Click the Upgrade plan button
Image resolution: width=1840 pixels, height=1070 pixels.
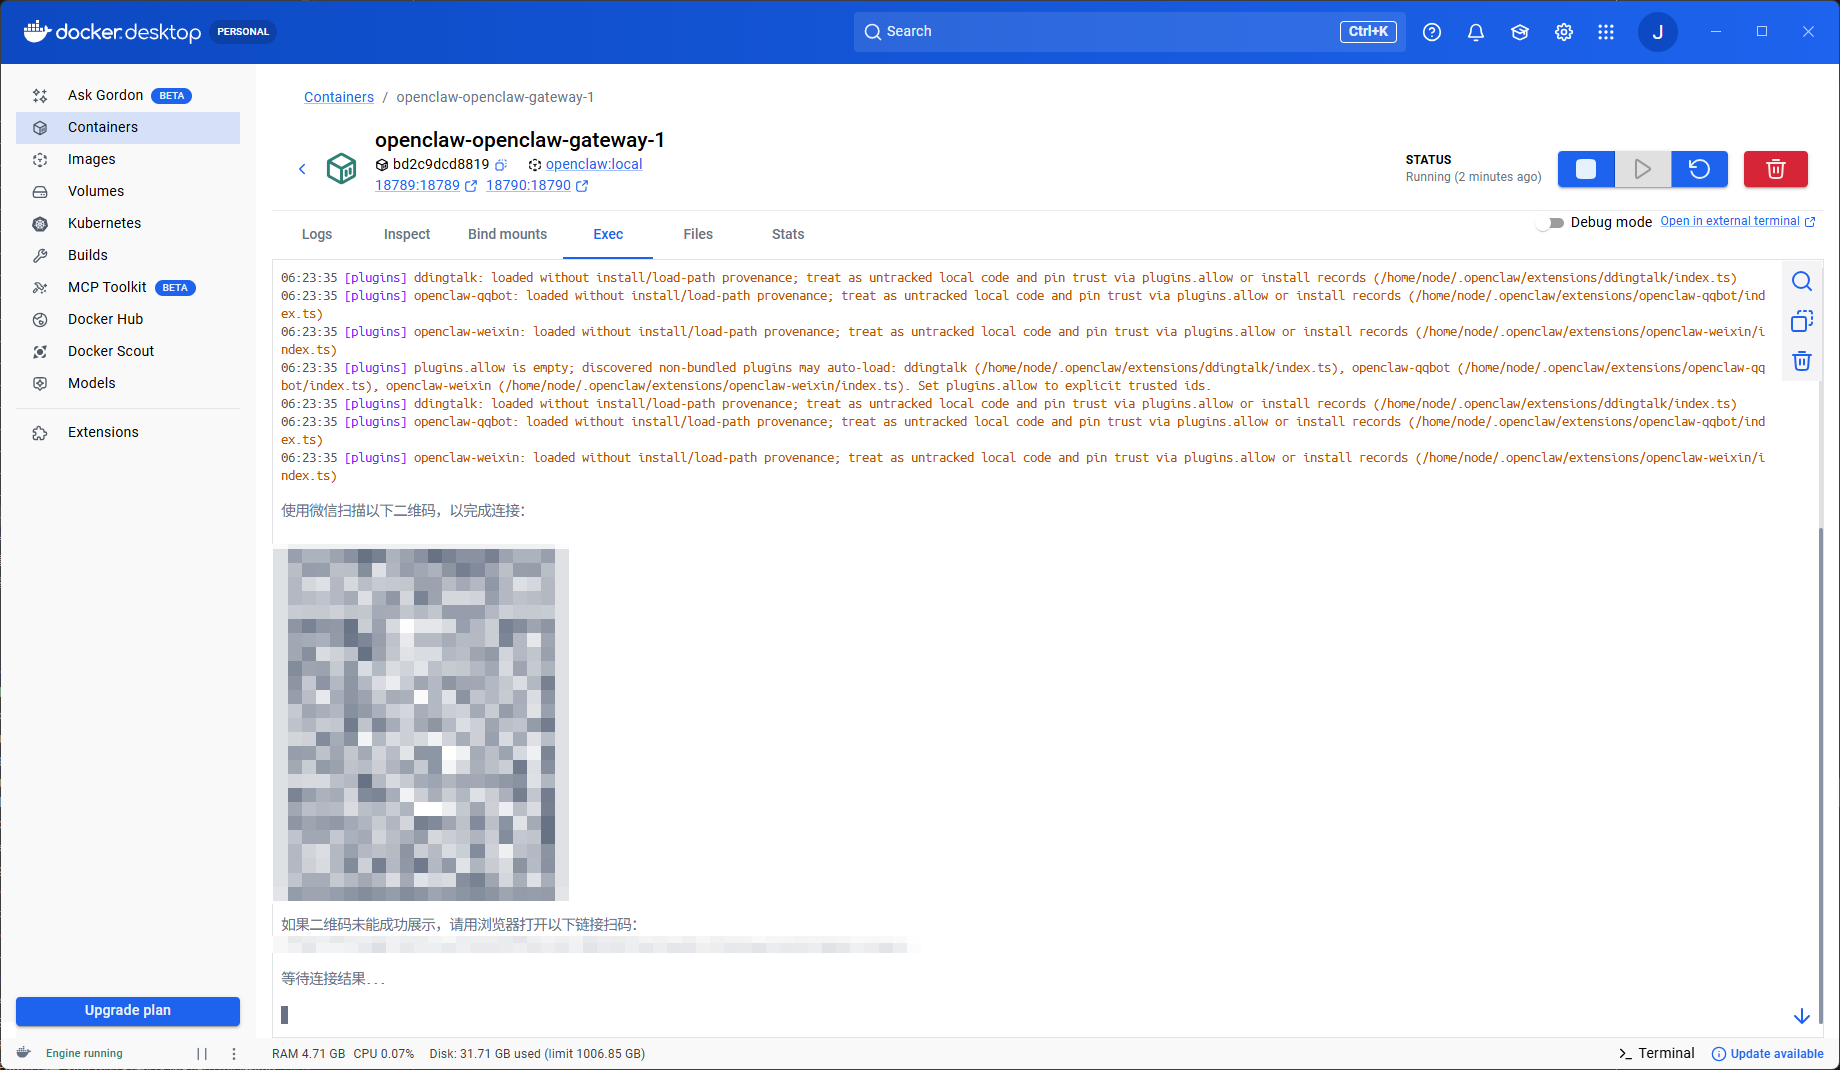[128, 1010]
